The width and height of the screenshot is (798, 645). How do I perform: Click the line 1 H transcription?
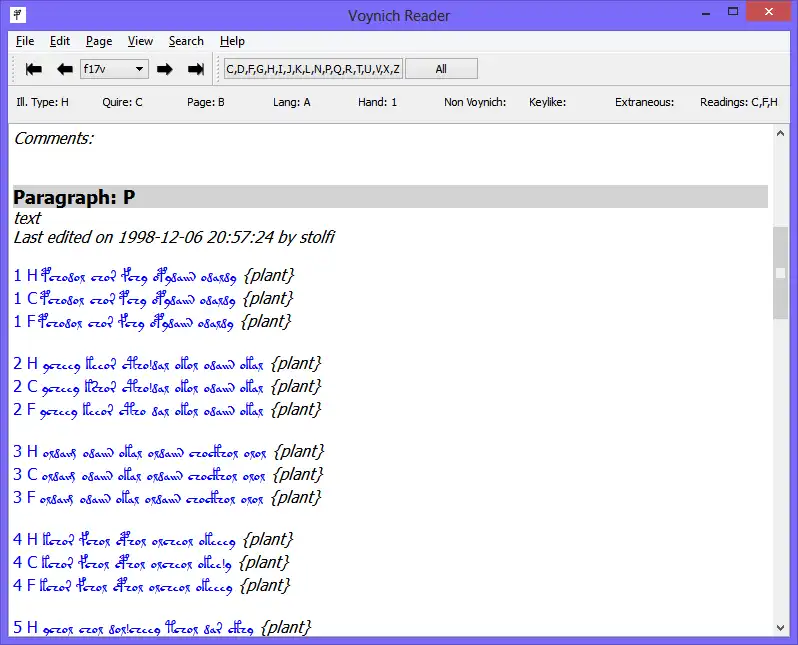coord(154,276)
